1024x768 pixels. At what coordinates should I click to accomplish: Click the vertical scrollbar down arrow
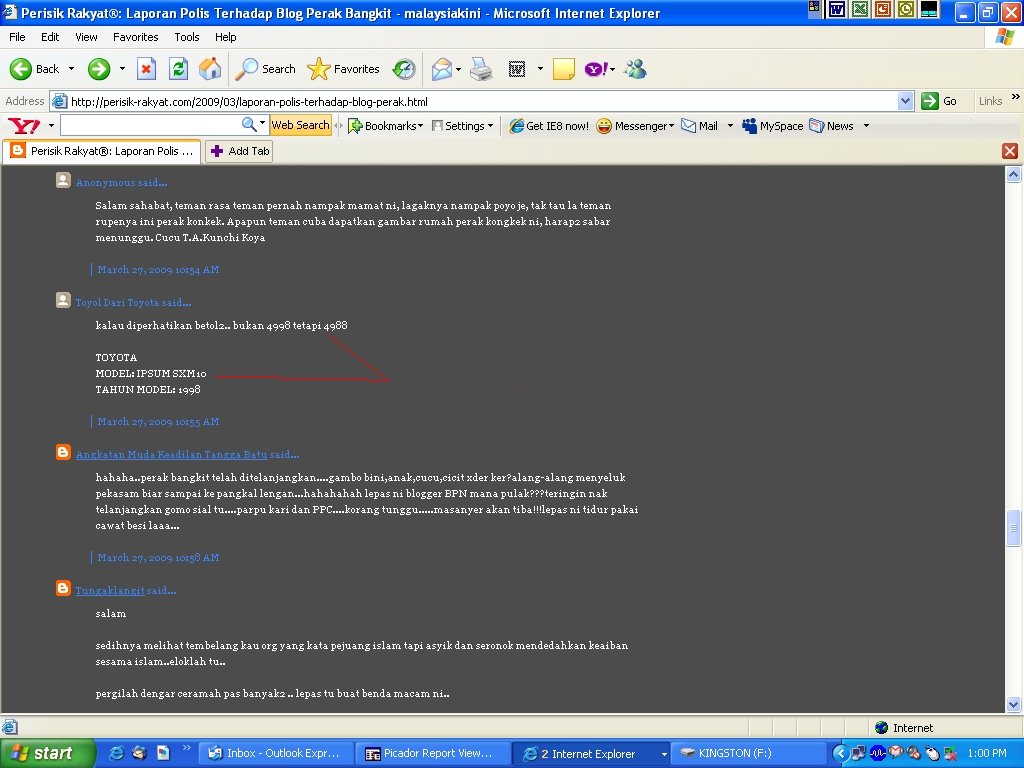[1014, 704]
